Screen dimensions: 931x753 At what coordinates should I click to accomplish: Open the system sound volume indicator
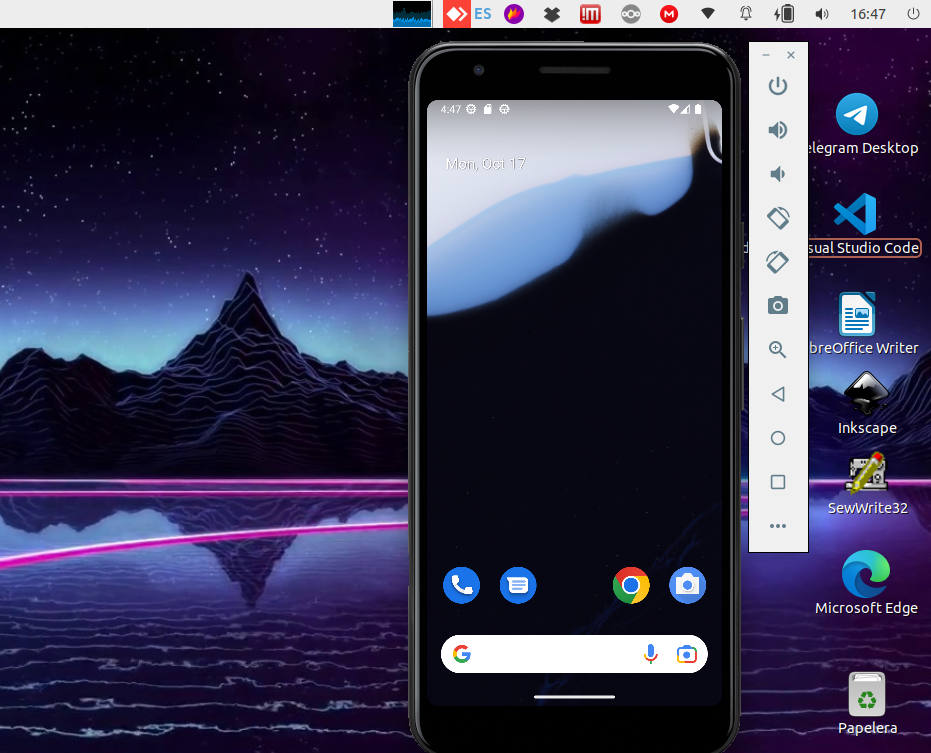tap(822, 14)
